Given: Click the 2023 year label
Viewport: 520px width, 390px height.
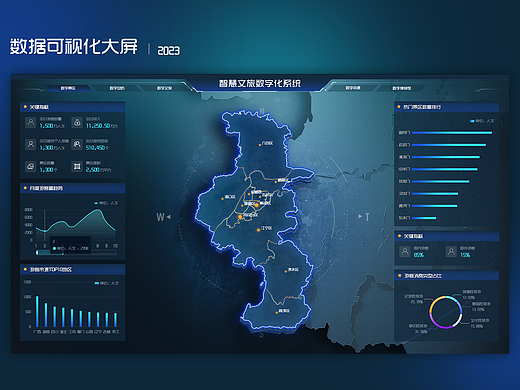Looking at the screenshot, I should [168, 50].
